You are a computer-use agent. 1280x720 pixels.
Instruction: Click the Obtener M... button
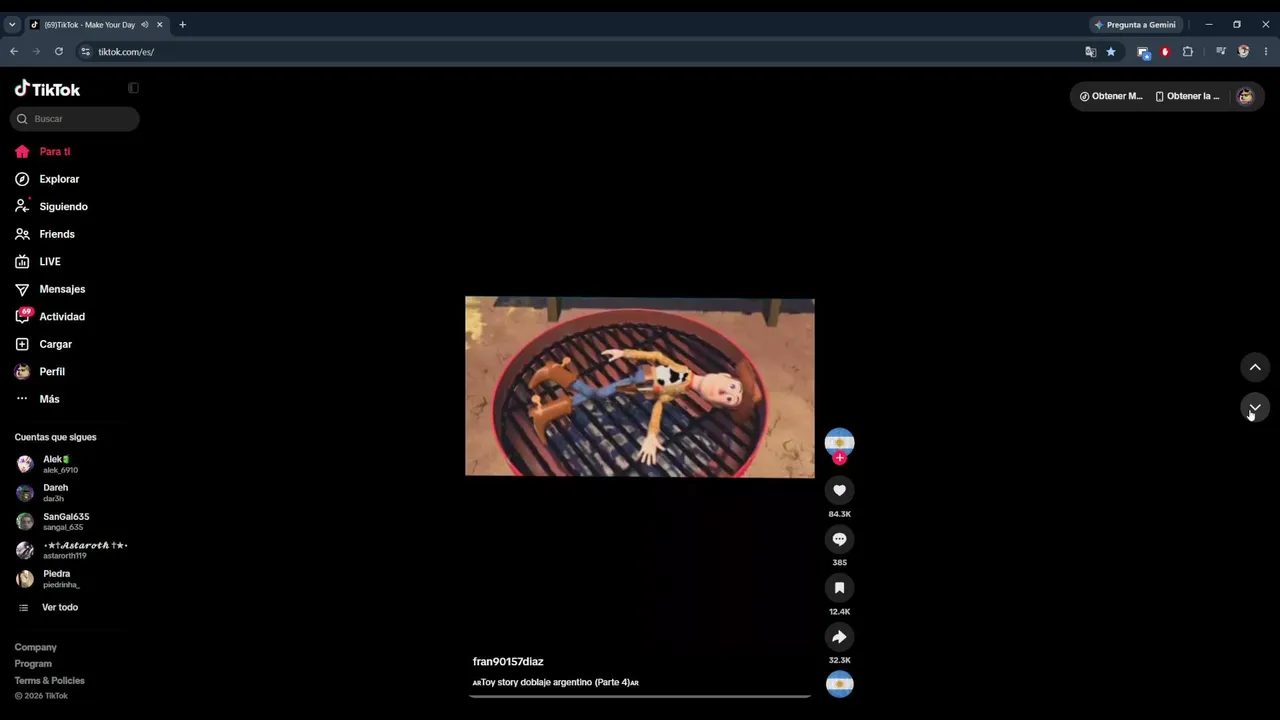coord(1110,96)
